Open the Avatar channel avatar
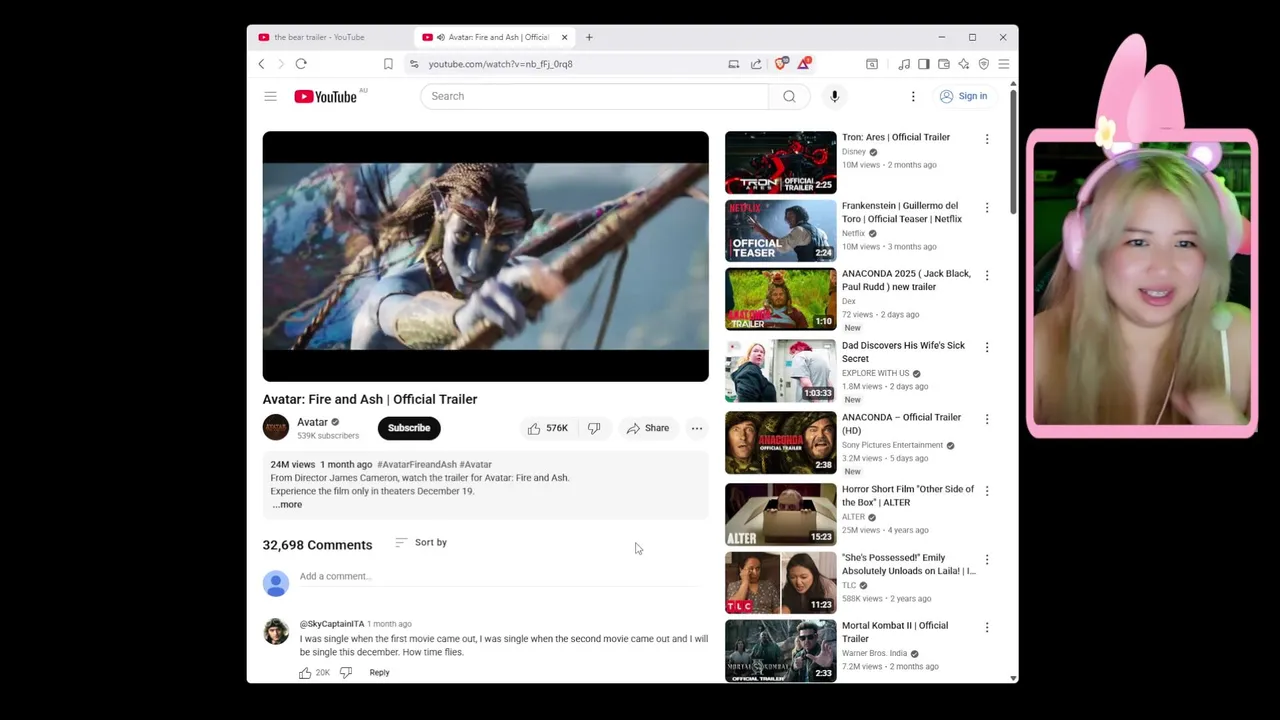Screen dimensions: 1280x720 tap(276, 427)
